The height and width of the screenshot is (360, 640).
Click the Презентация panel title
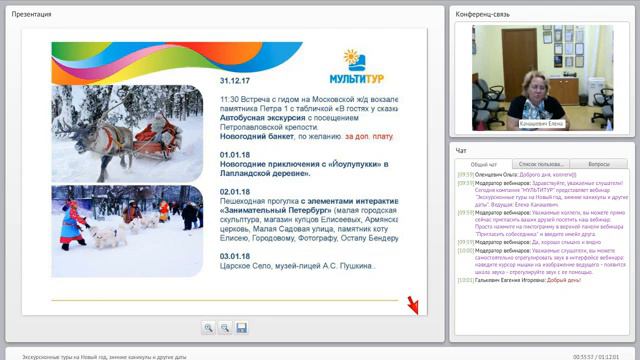(x=31, y=14)
